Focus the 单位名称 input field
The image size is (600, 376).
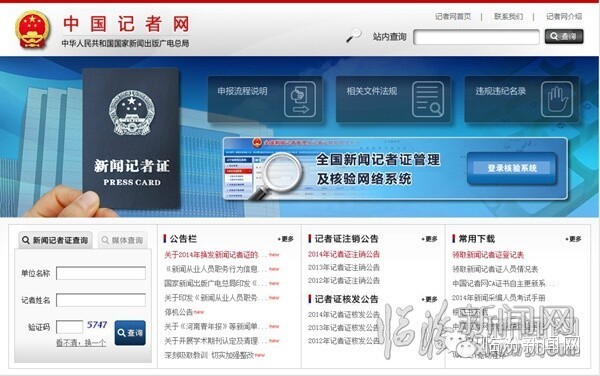pos(101,273)
